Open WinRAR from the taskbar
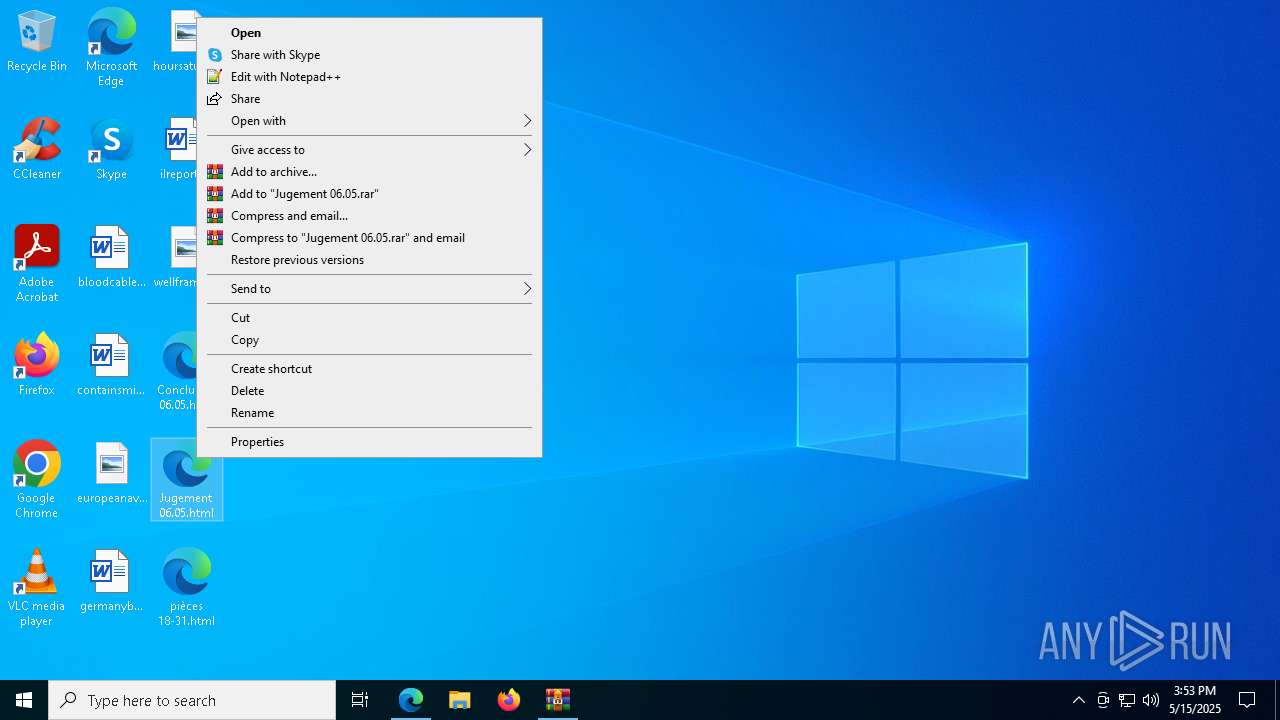The width and height of the screenshot is (1280, 720). (x=558, y=700)
